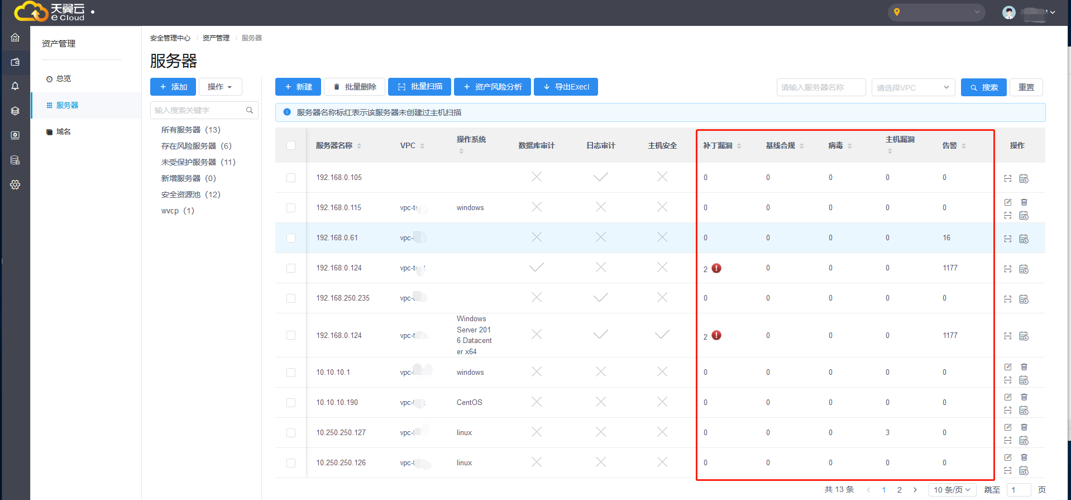Open the 10 条/页 page size dropdown

[952, 490]
